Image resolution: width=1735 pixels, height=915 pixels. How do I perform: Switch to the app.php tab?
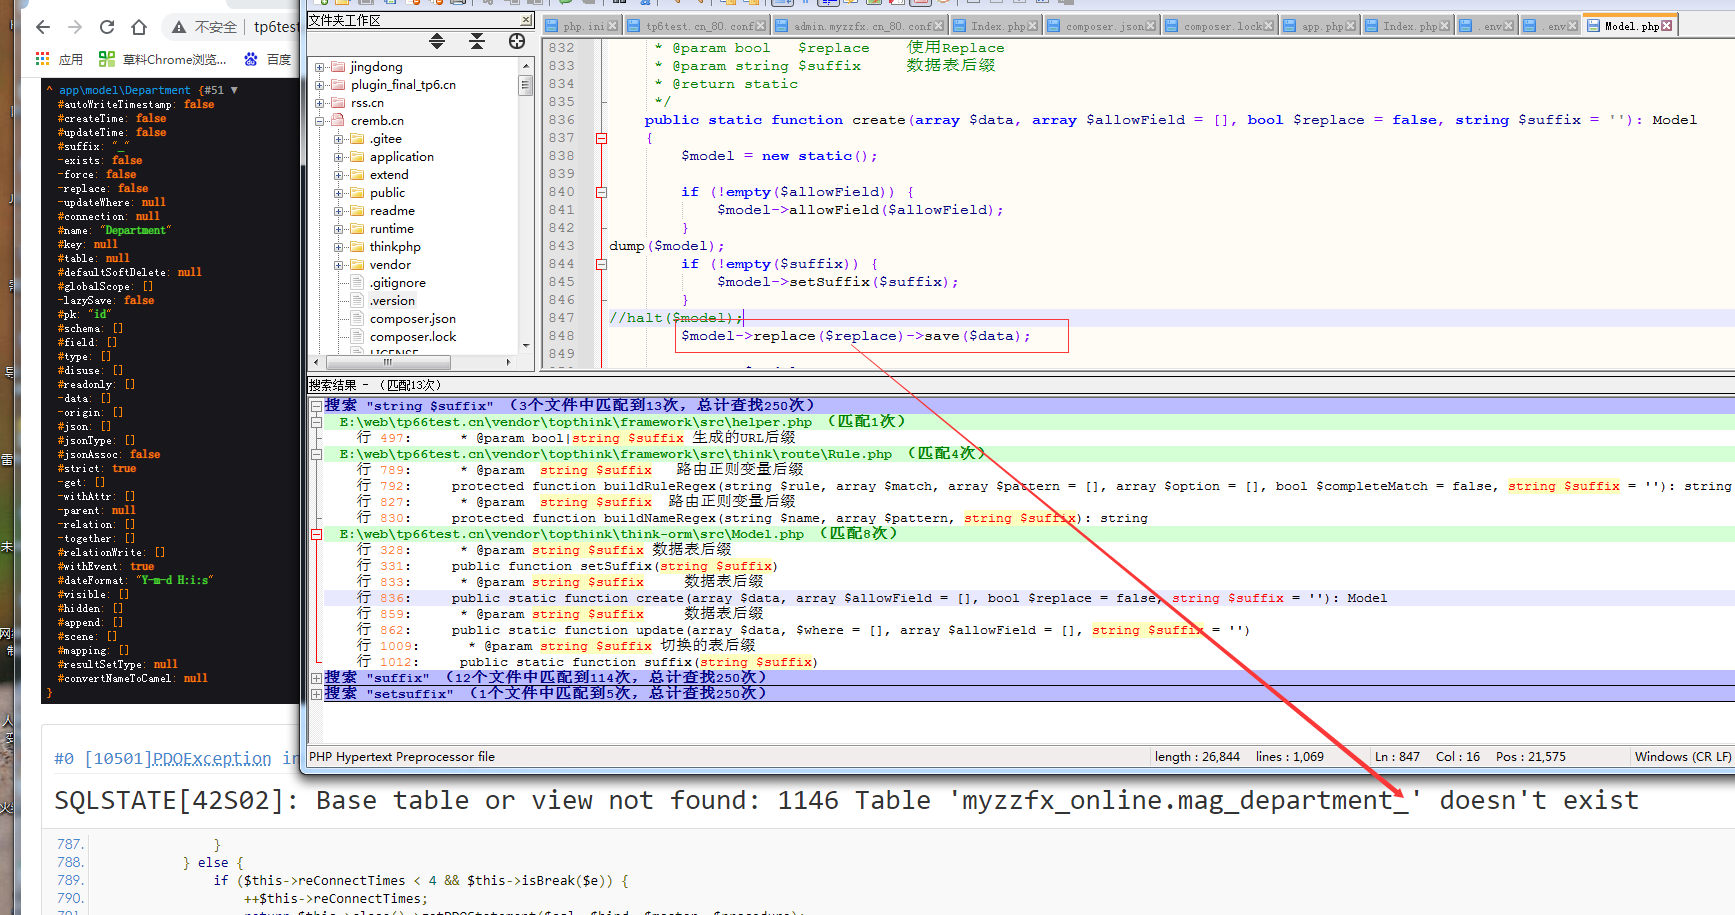pyautogui.click(x=1319, y=26)
